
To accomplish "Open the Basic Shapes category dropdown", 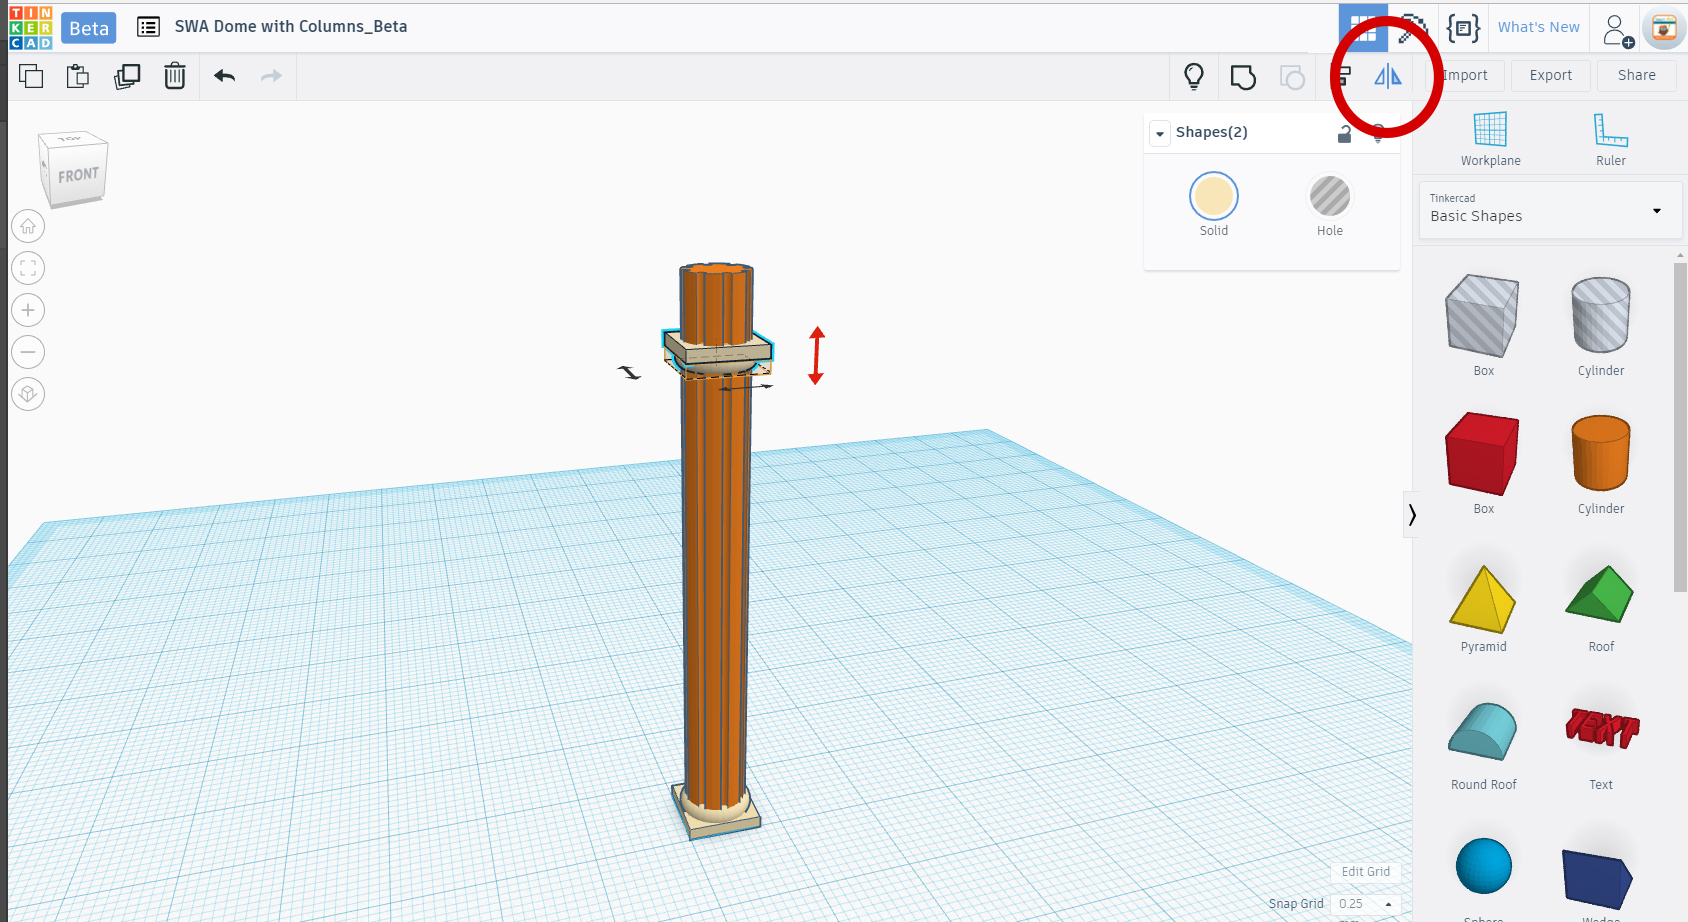I will (1550, 210).
